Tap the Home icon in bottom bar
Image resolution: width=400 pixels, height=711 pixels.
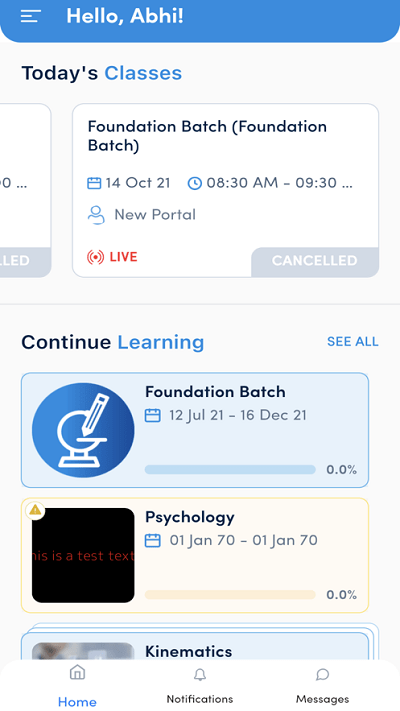pos(78,672)
